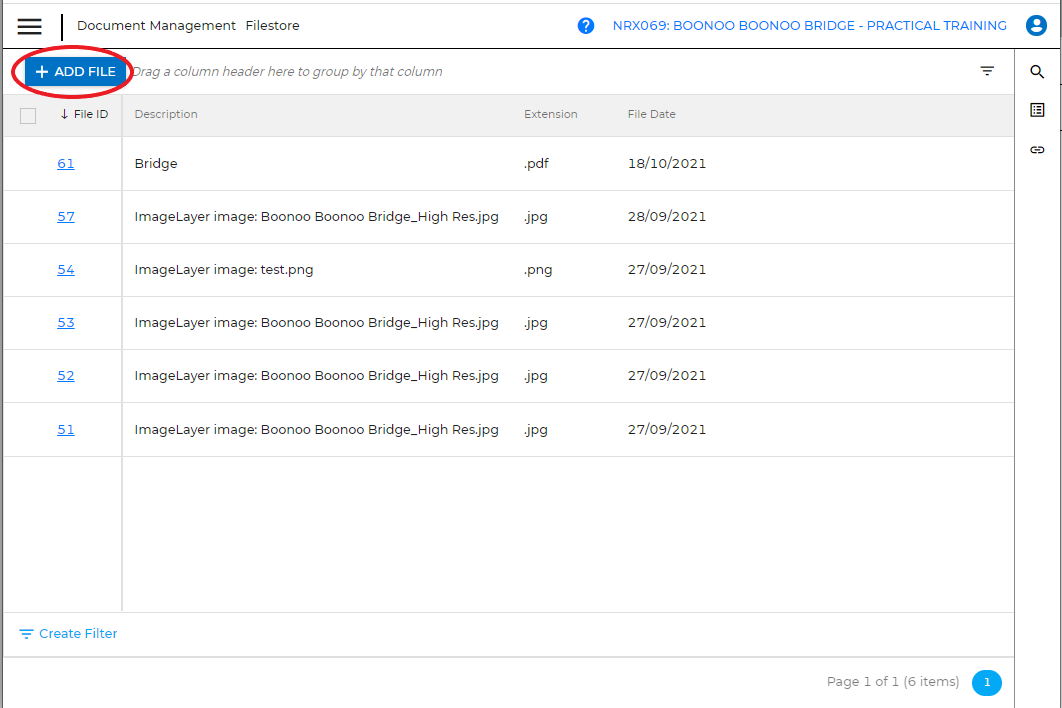Click the Filestore breadcrumb label
Image resolution: width=1062 pixels, height=708 pixels.
point(272,25)
